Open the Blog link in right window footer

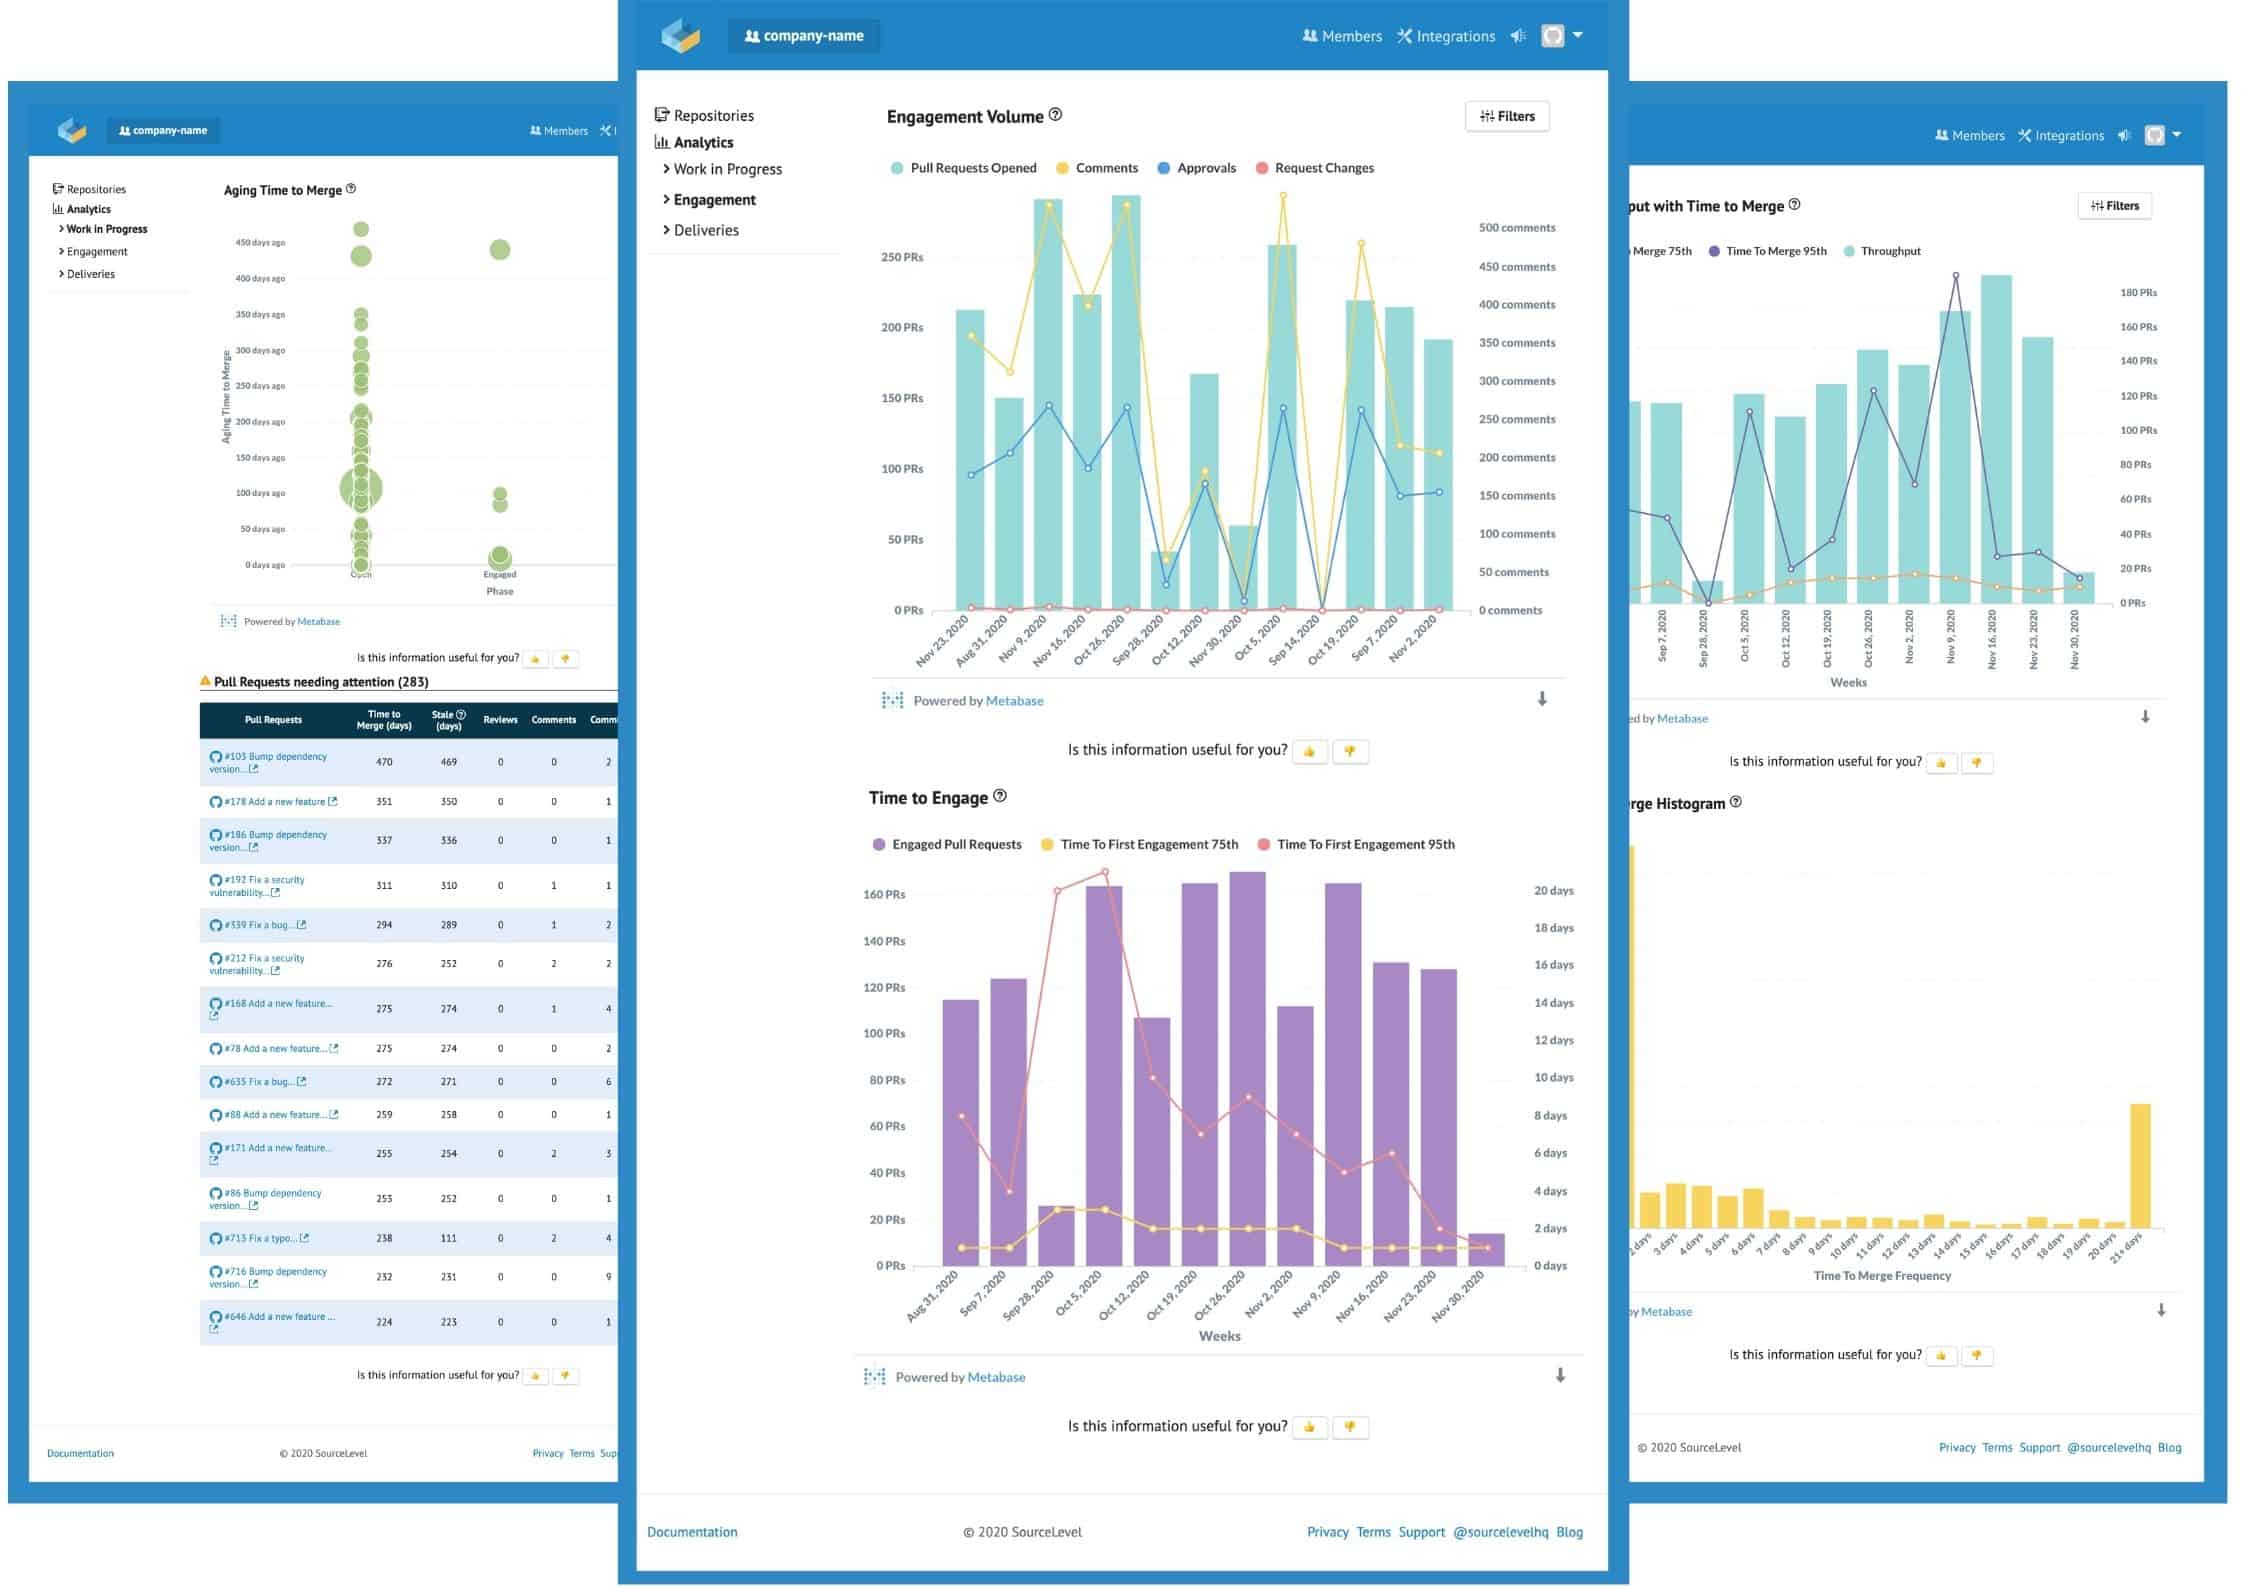[2170, 1447]
